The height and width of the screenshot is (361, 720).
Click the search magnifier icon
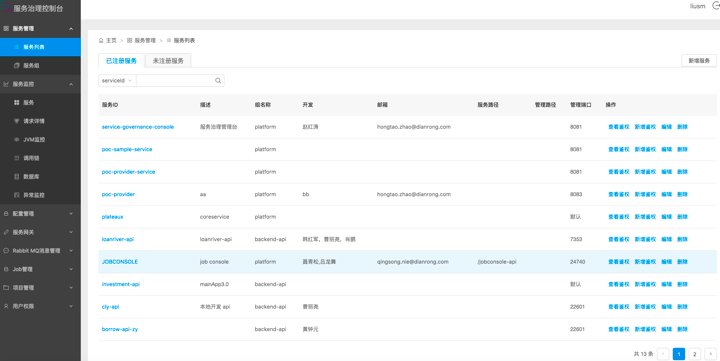(218, 80)
